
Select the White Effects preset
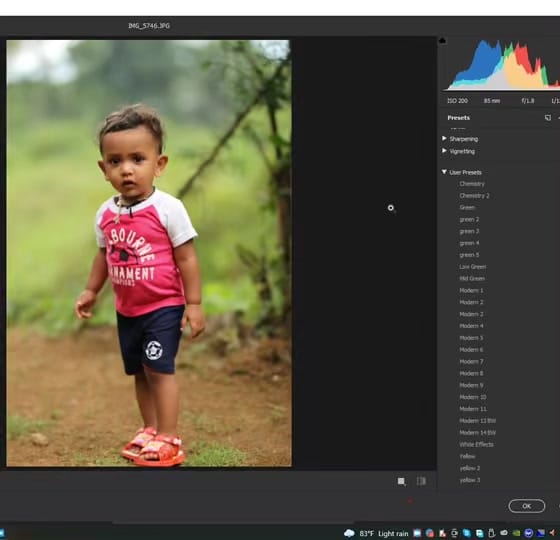(x=476, y=444)
